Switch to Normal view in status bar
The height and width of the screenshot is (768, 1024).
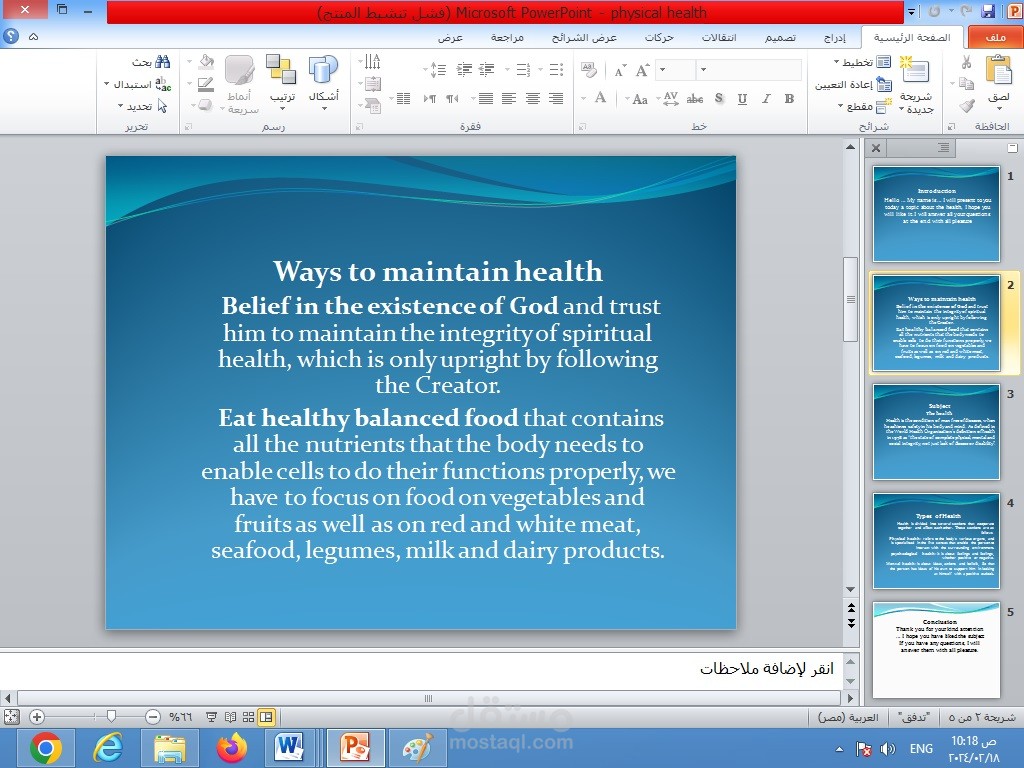click(266, 717)
